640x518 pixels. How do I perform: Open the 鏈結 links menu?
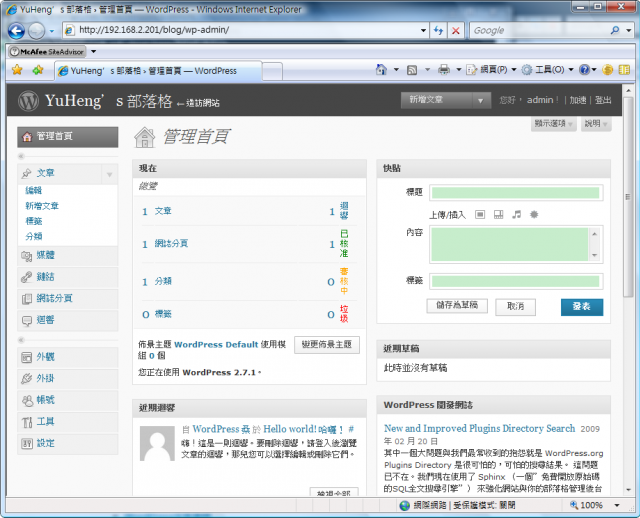68,277
